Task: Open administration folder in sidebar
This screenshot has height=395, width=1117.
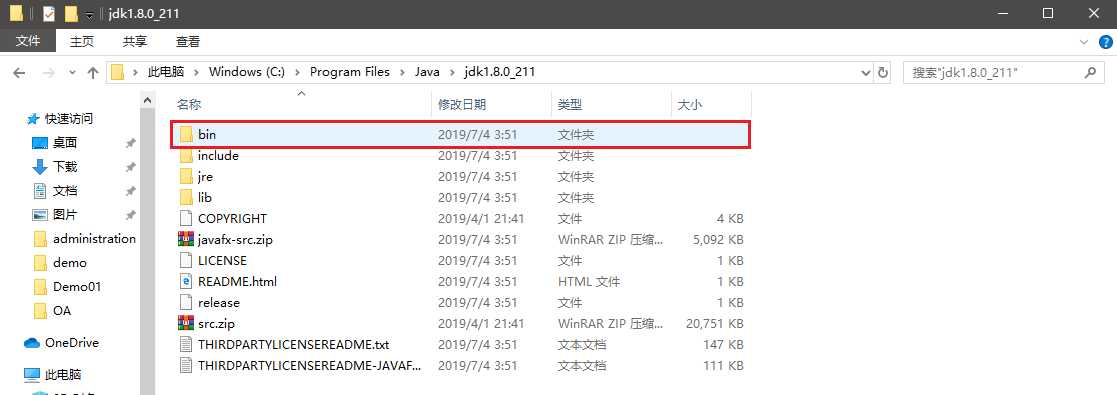Action: [94, 239]
